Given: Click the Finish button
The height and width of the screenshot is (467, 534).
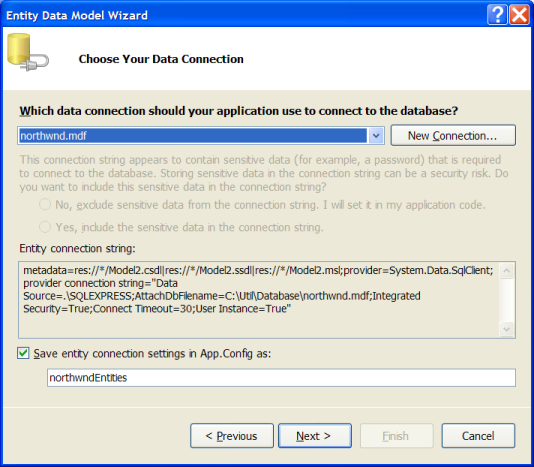Looking at the screenshot, I should coord(397,436).
